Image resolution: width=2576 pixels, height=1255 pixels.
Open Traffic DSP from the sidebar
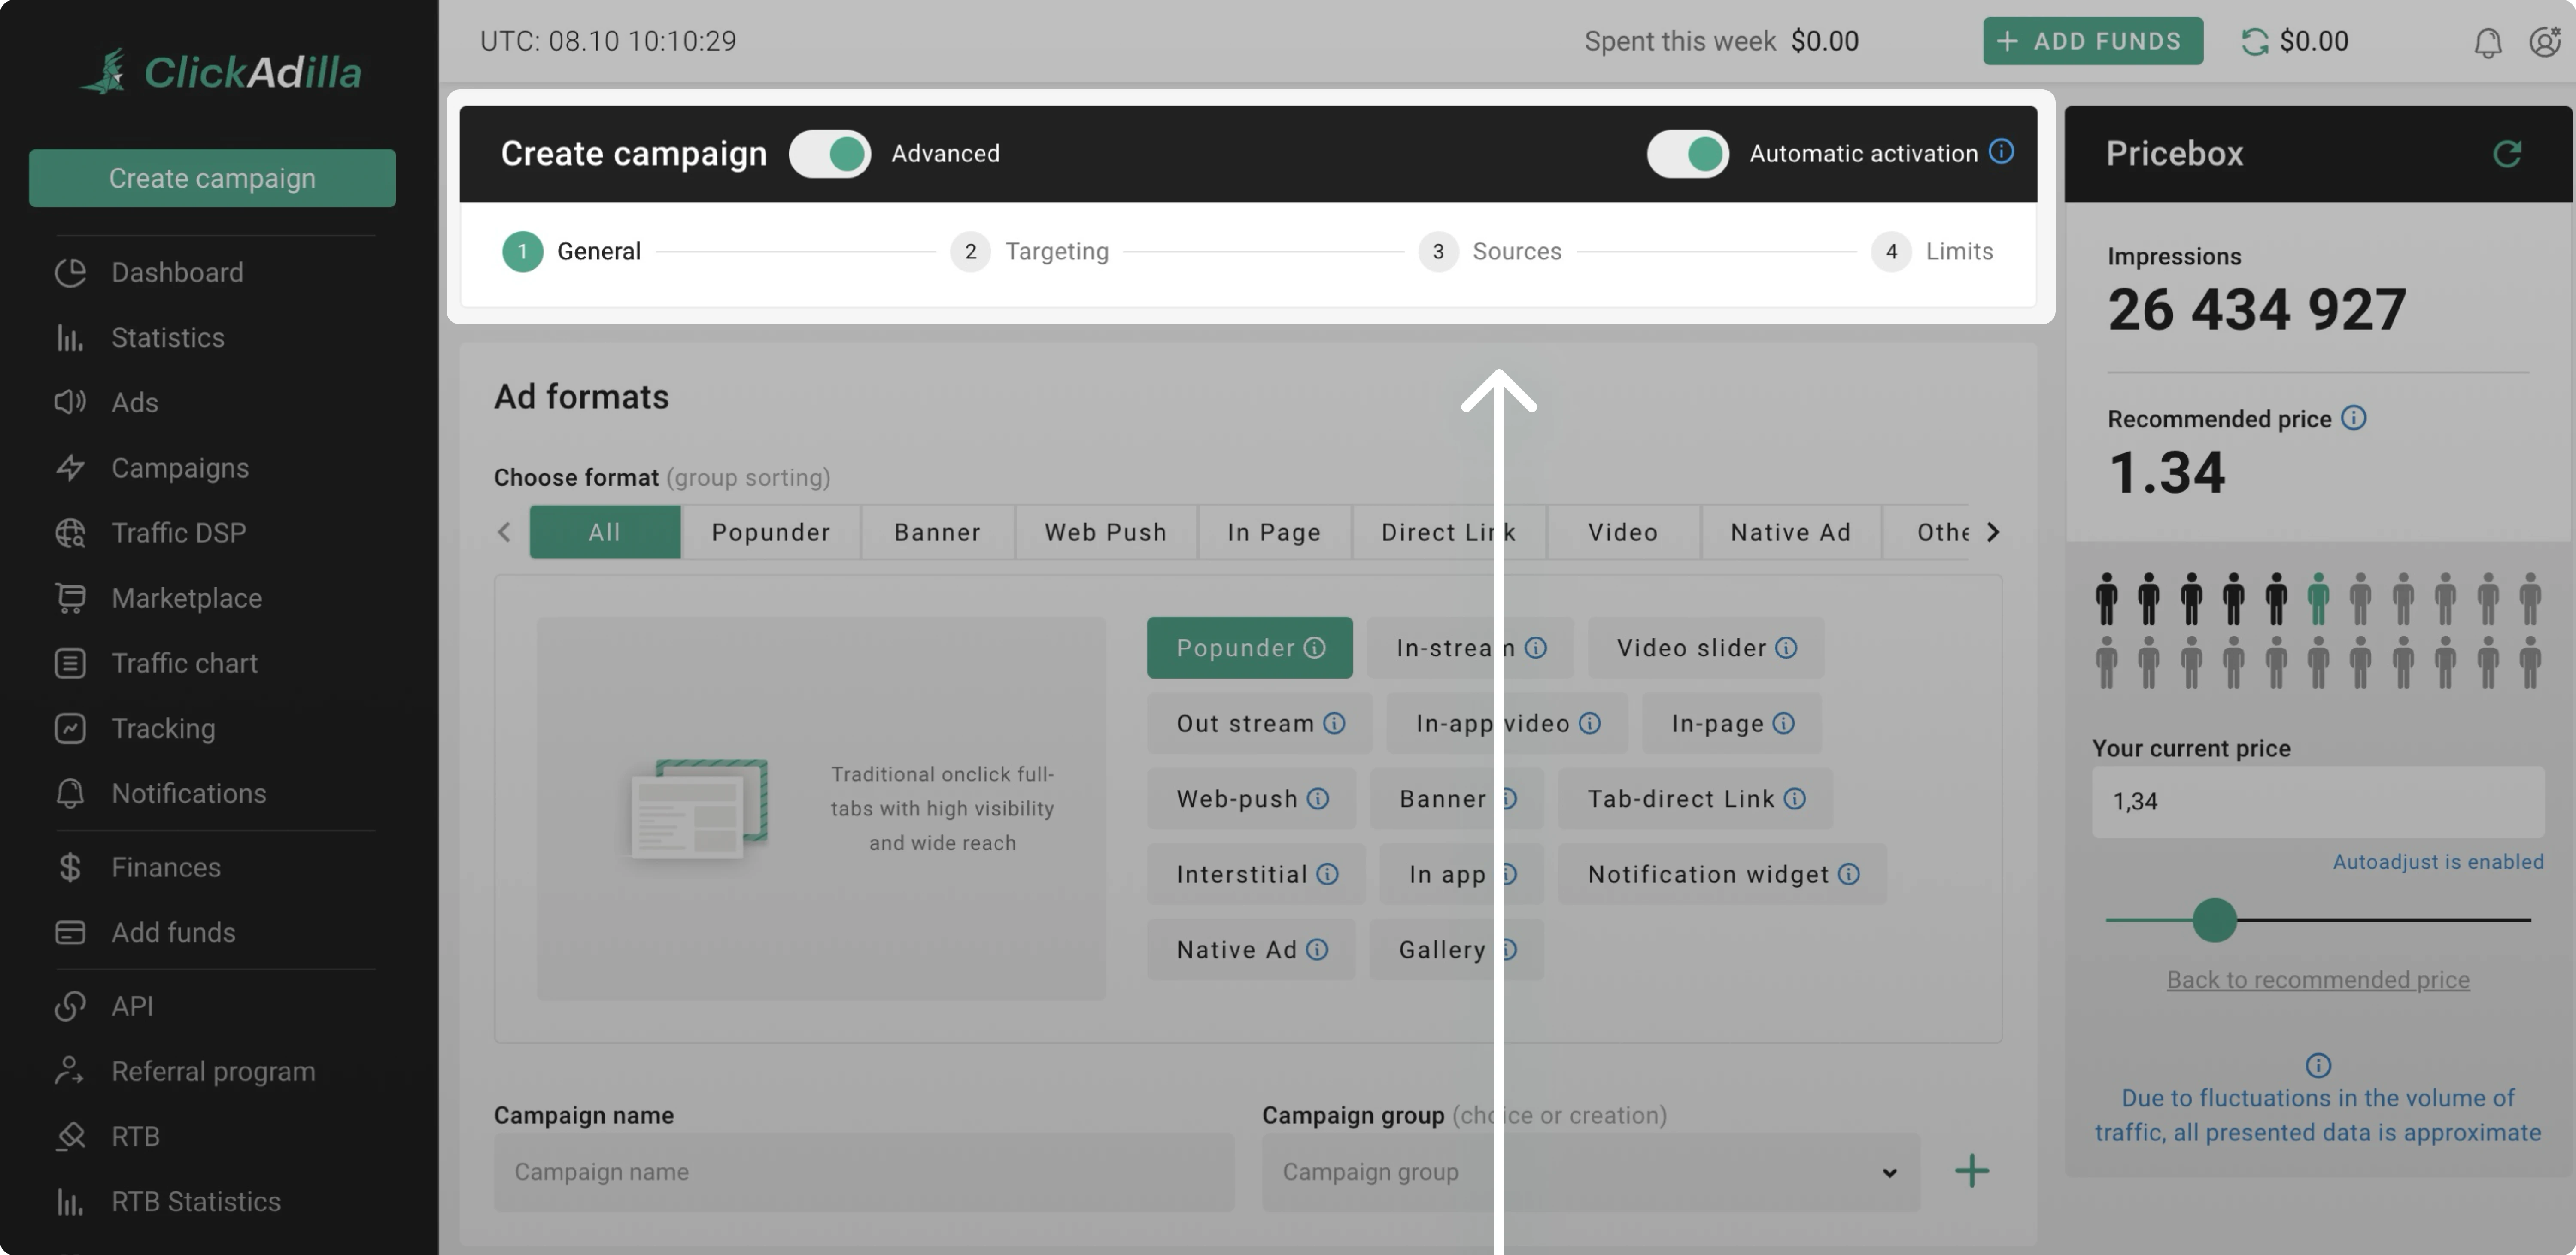(x=178, y=533)
